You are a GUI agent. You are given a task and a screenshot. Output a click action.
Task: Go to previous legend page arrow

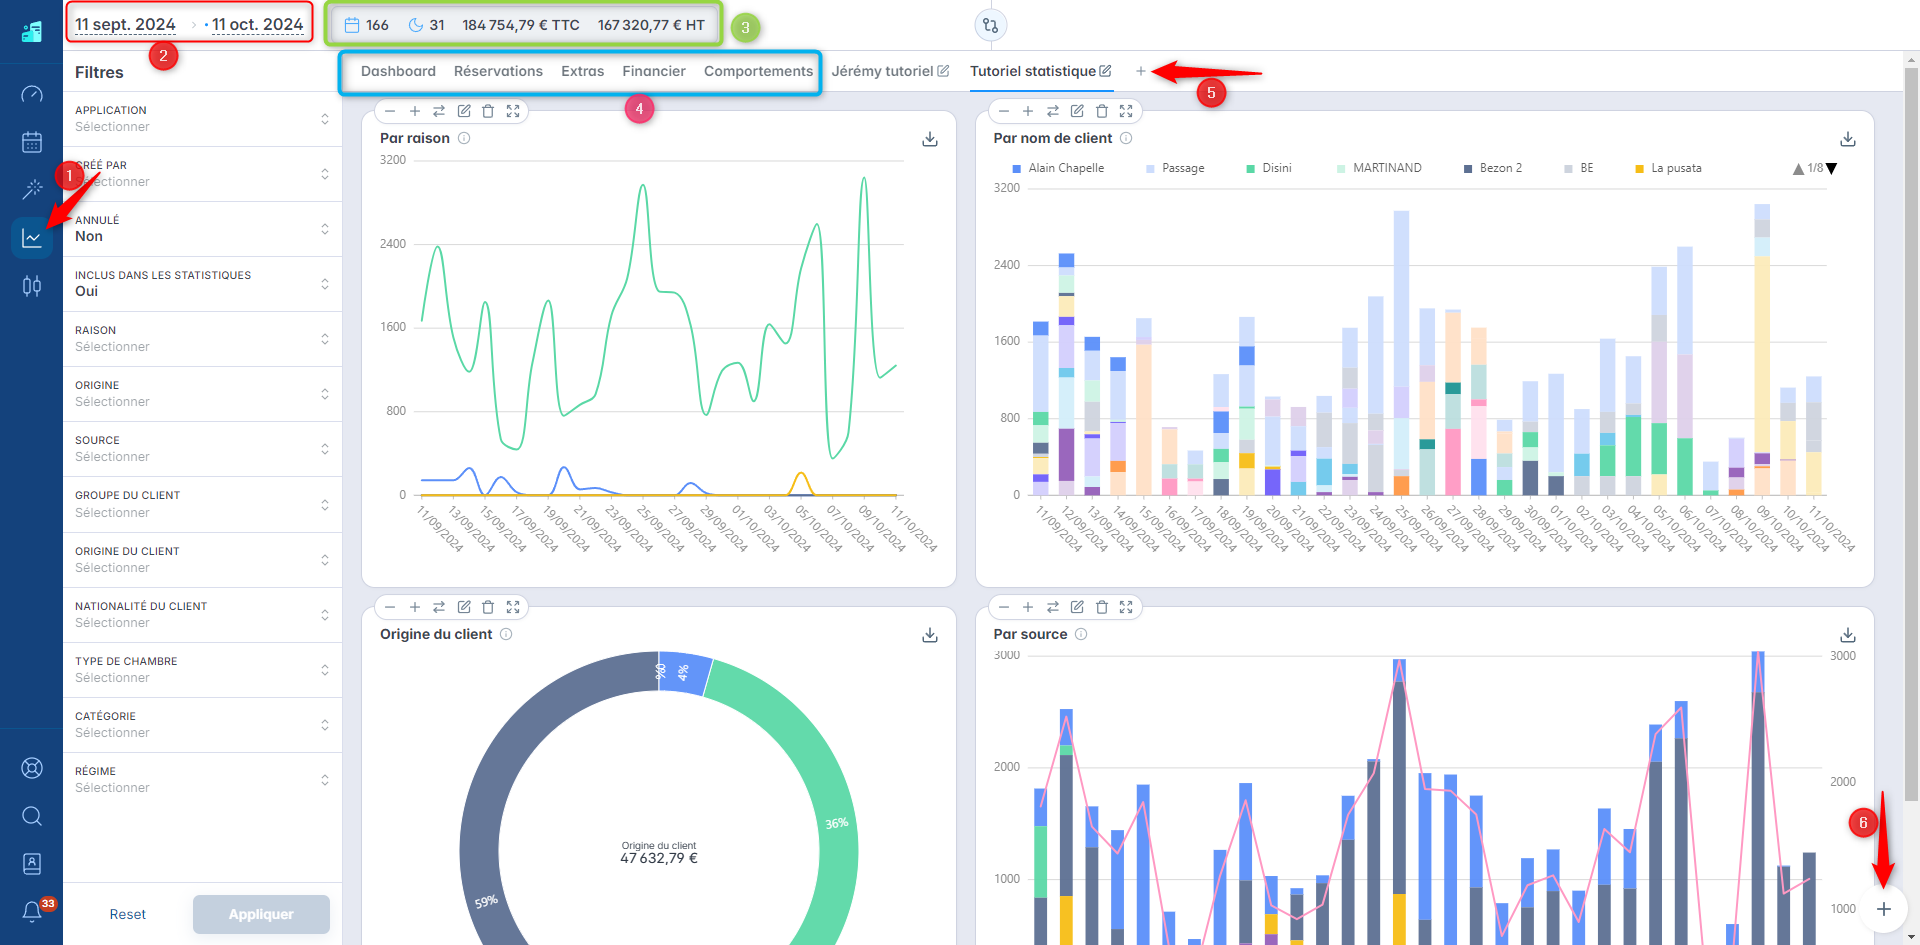coord(1798,169)
